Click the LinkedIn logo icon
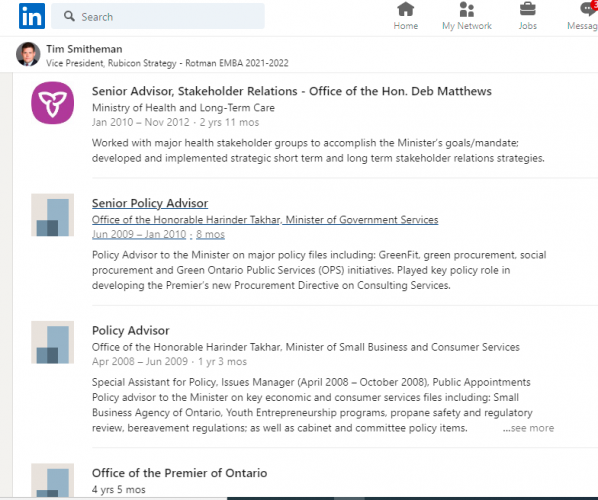598x500 pixels. [32, 16]
